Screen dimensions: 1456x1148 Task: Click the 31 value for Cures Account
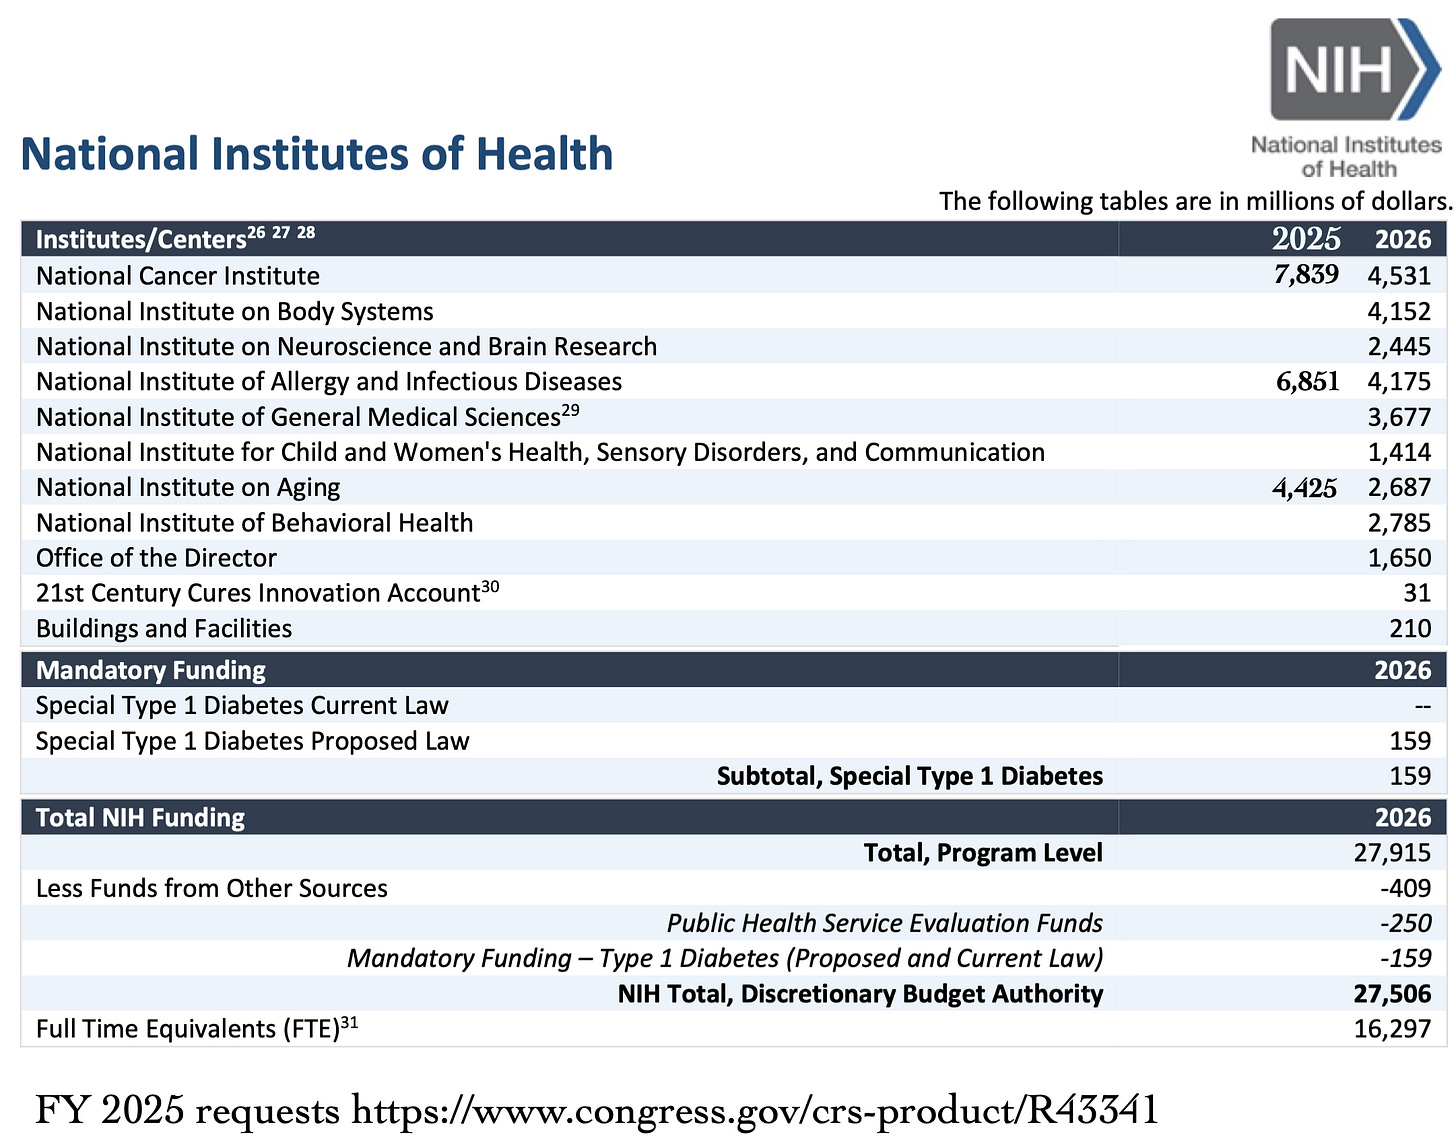[1417, 593]
